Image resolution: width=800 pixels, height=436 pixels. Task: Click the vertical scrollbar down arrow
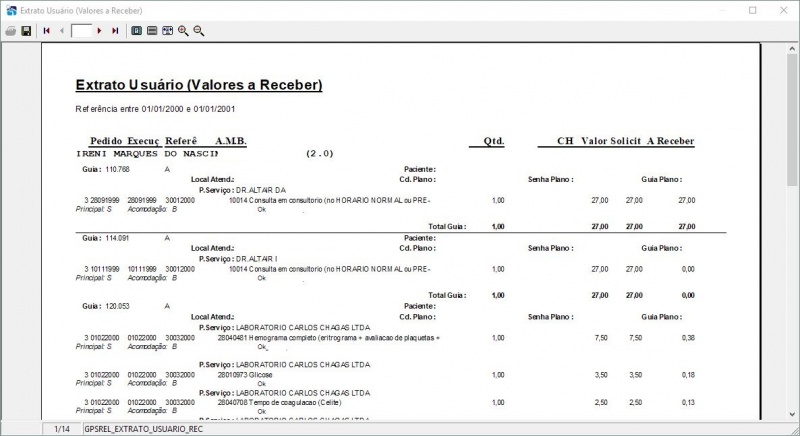[x=792, y=415]
